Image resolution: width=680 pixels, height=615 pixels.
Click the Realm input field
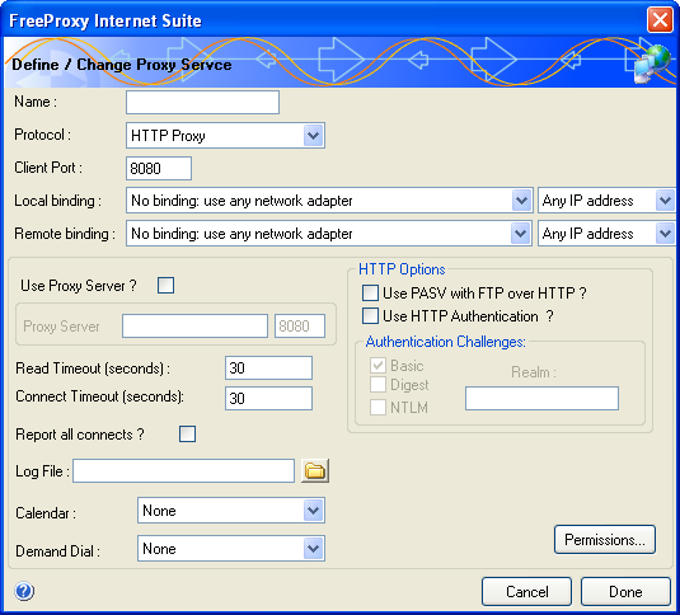[542, 399]
